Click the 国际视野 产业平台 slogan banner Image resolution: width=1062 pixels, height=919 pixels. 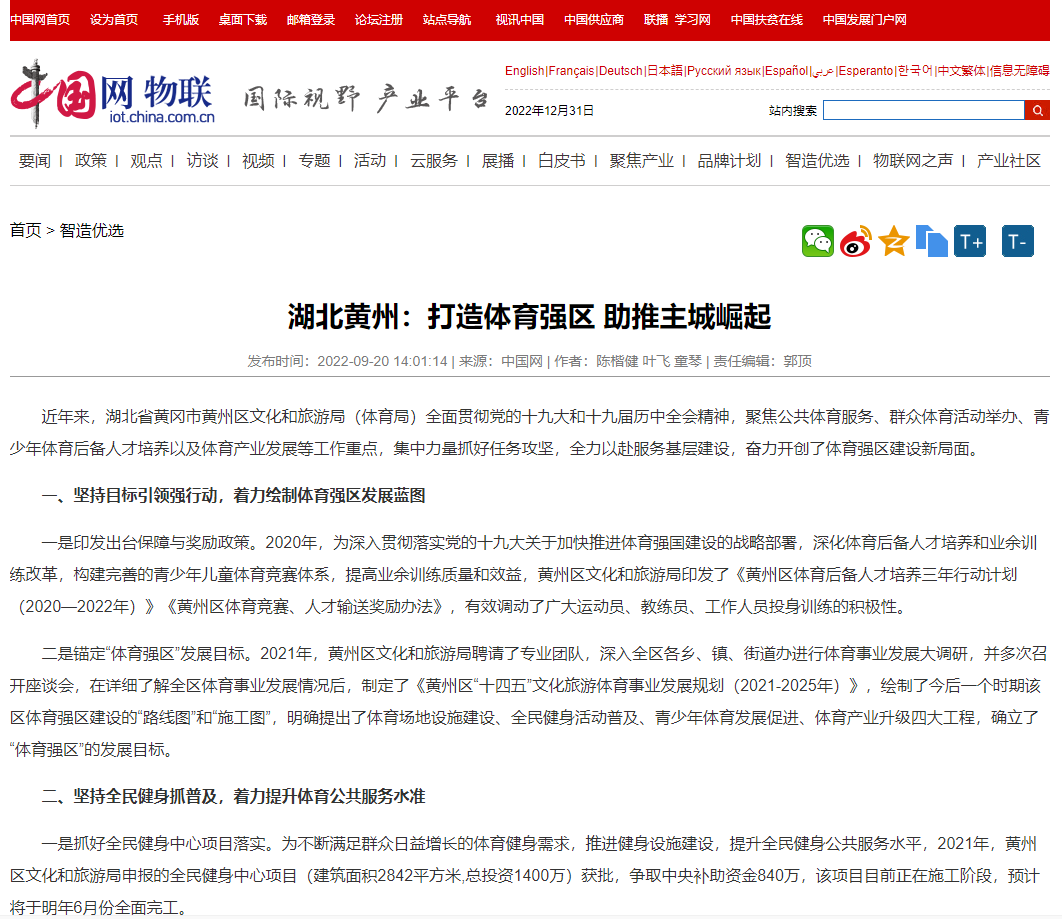(x=366, y=98)
